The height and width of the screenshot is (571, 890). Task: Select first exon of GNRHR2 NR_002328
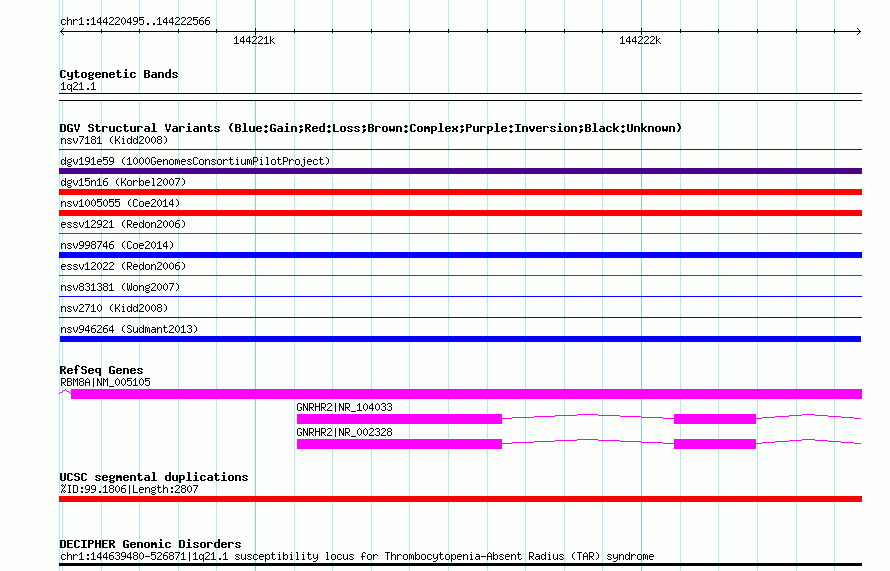[399, 444]
